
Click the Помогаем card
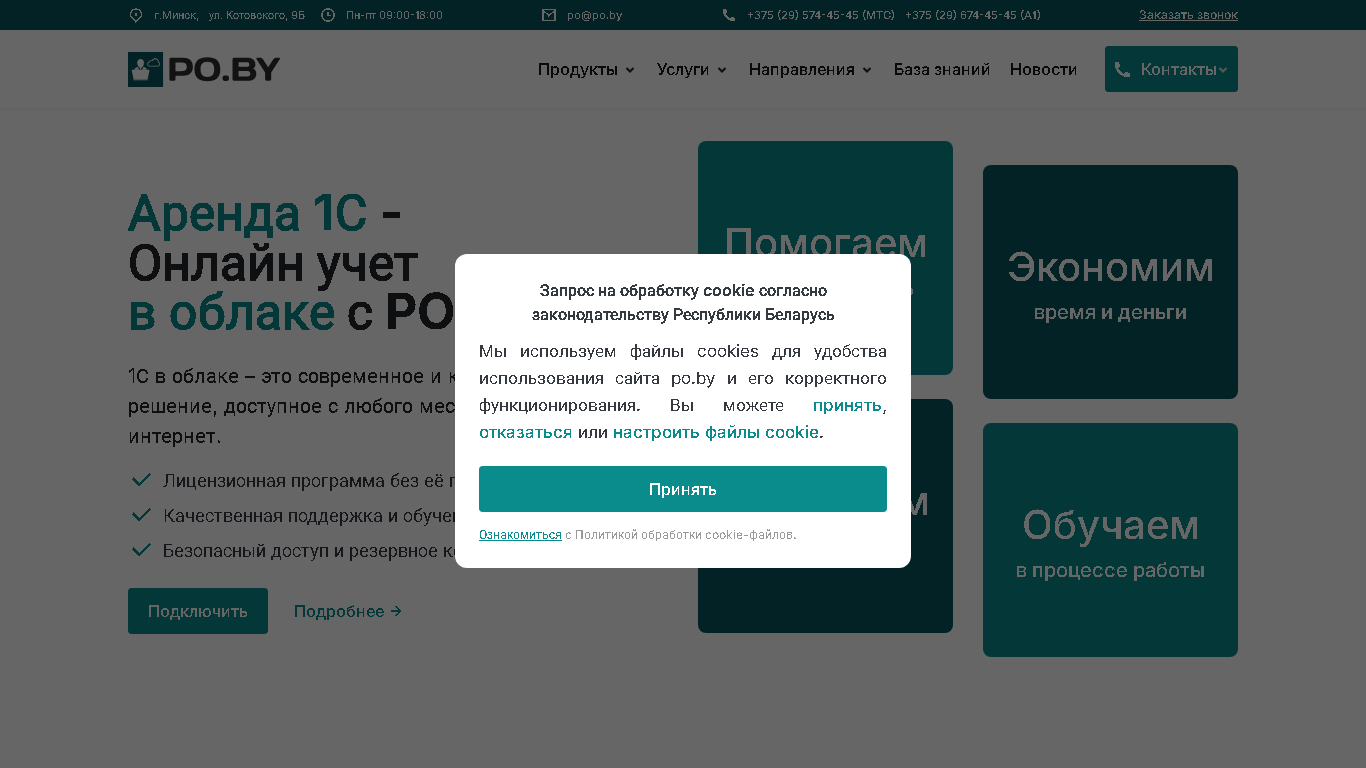pyautogui.click(x=825, y=198)
